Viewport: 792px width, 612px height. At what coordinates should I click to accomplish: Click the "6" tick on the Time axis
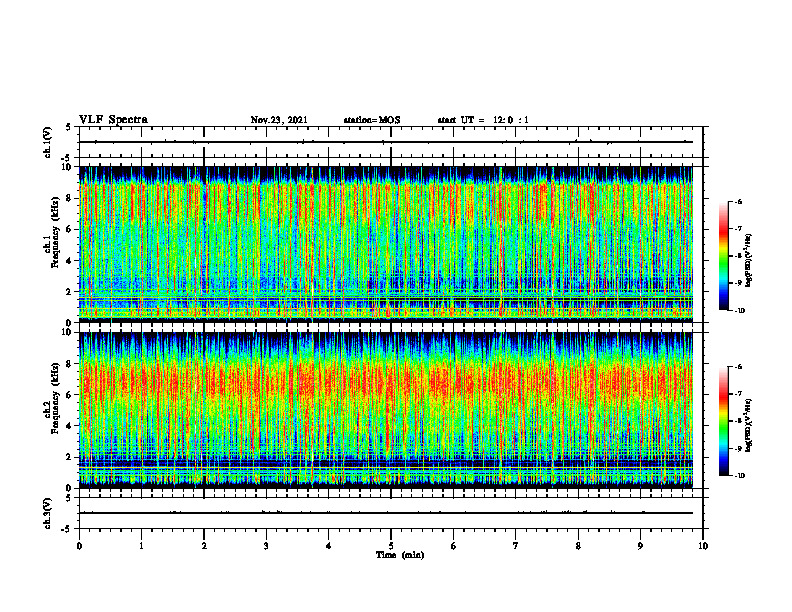[454, 546]
